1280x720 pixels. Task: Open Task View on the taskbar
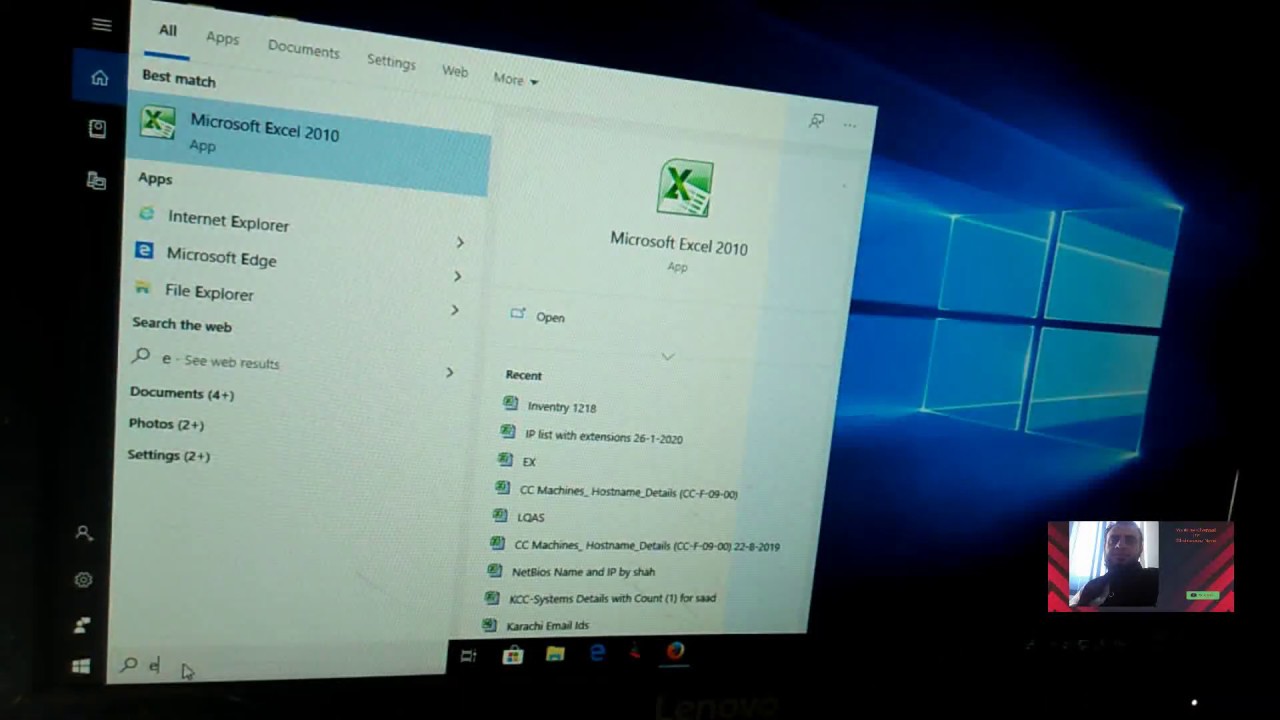coord(468,656)
